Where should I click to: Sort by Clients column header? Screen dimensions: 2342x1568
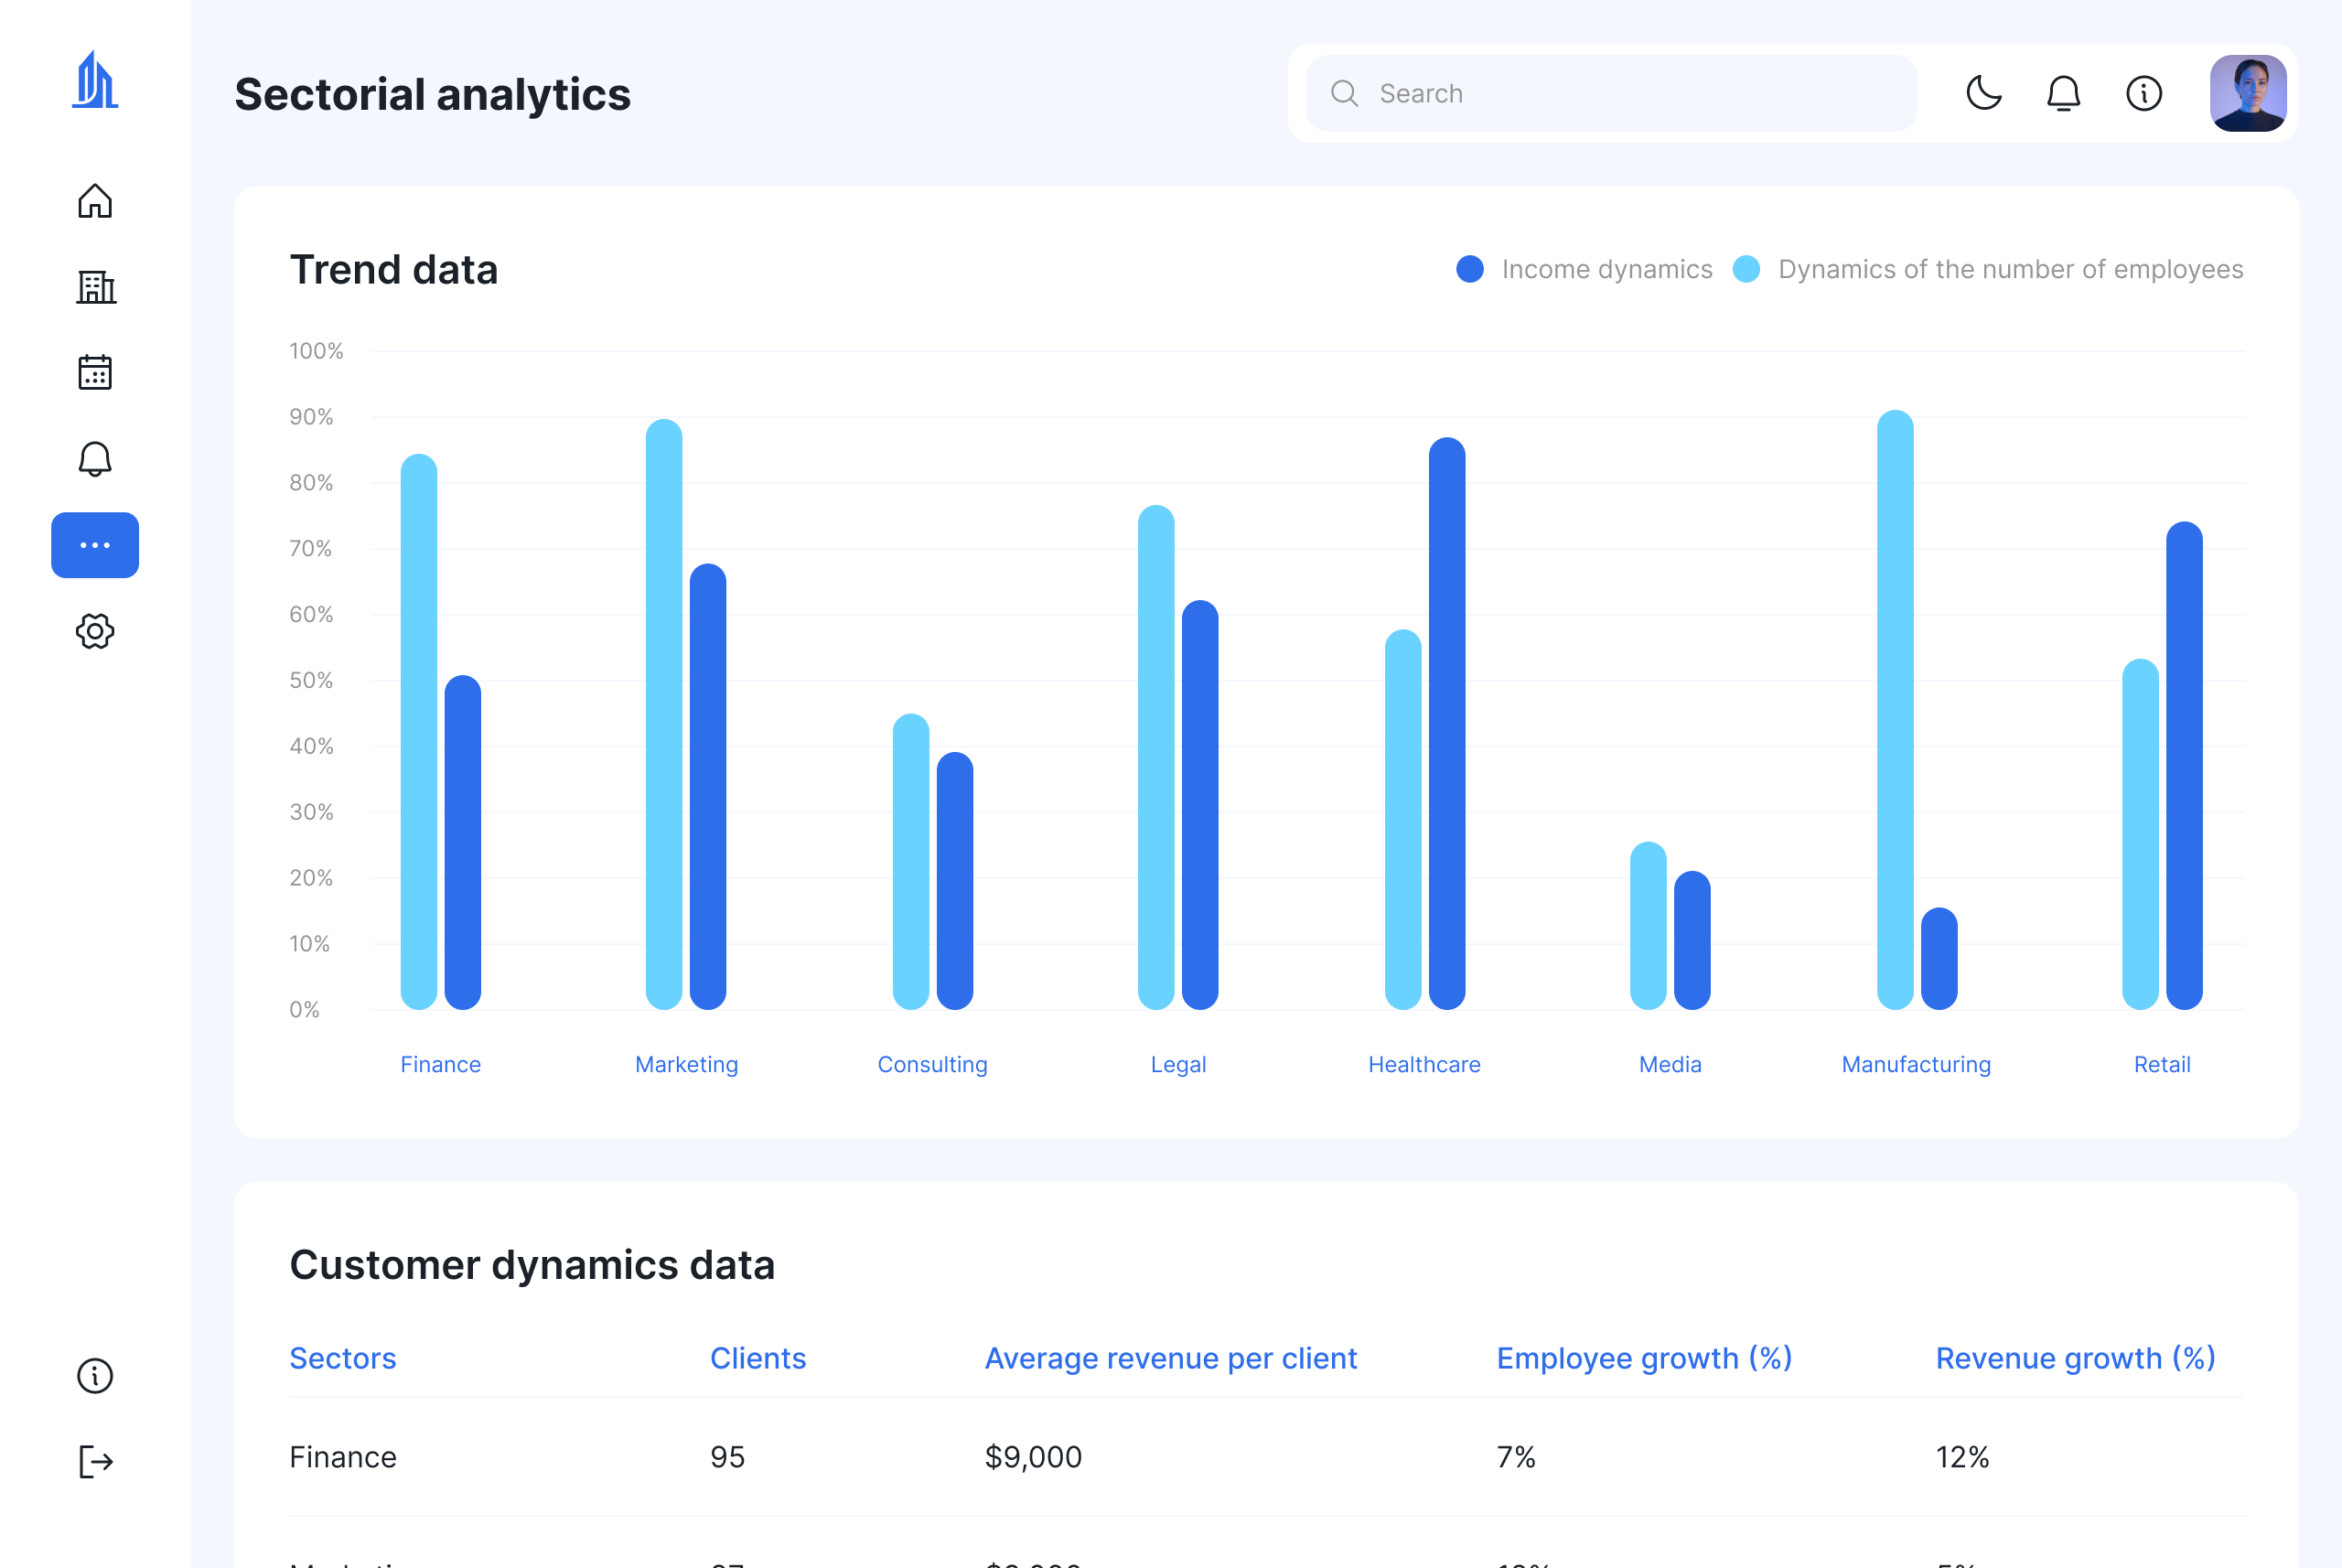tap(757, 1358)
